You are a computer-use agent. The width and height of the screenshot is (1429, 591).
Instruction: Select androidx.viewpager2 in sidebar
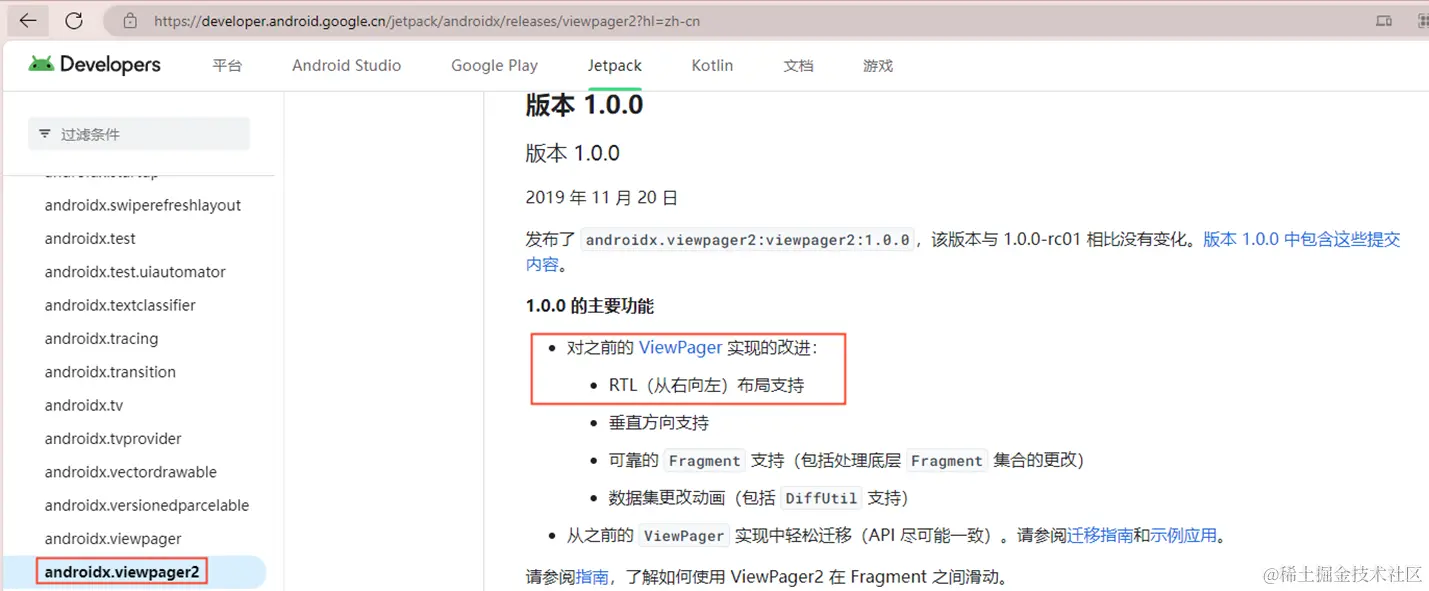coord(122,572)
